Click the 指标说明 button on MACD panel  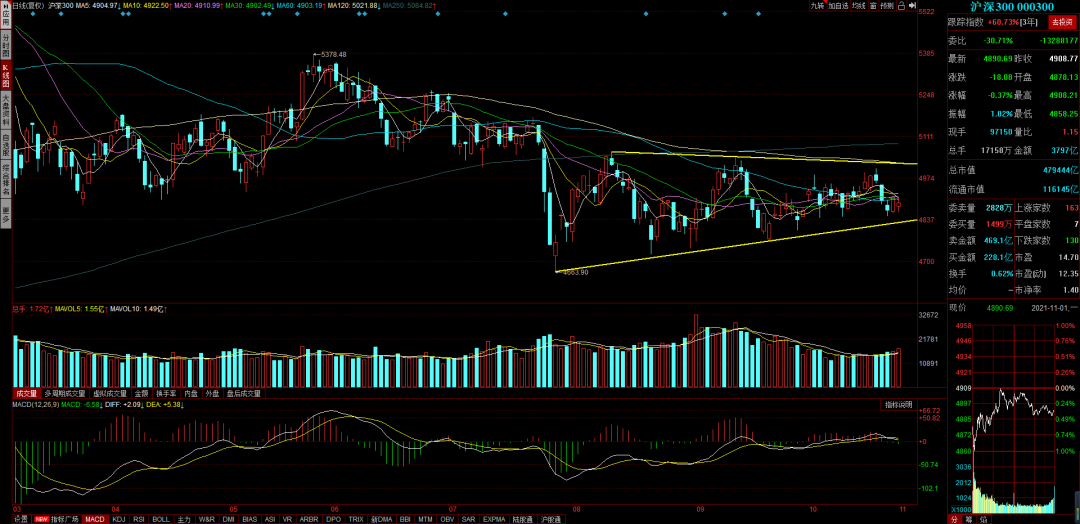point(899,405)
